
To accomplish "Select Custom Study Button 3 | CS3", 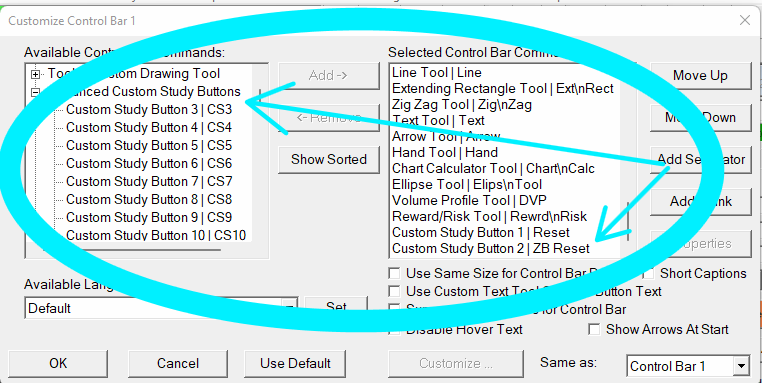I will (149, 110).
